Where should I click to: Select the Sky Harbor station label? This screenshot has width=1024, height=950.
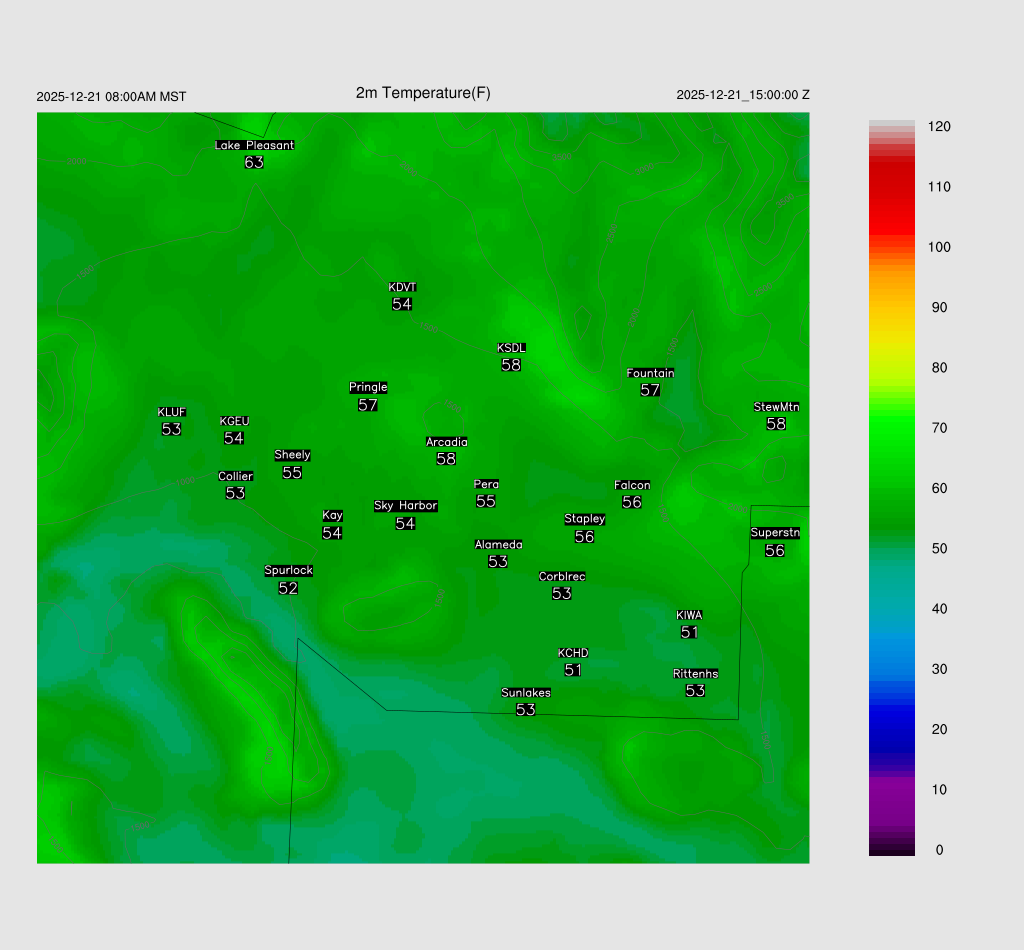[x=405, y=506]
